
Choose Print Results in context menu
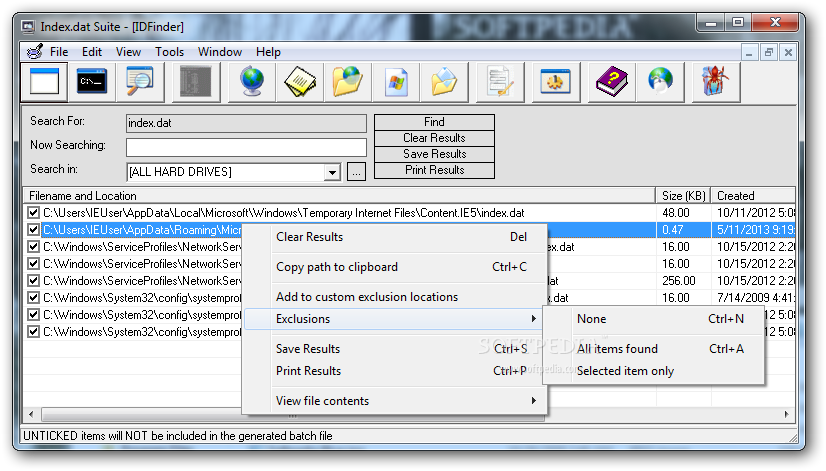pyautogui.click(x=395, y=371)
